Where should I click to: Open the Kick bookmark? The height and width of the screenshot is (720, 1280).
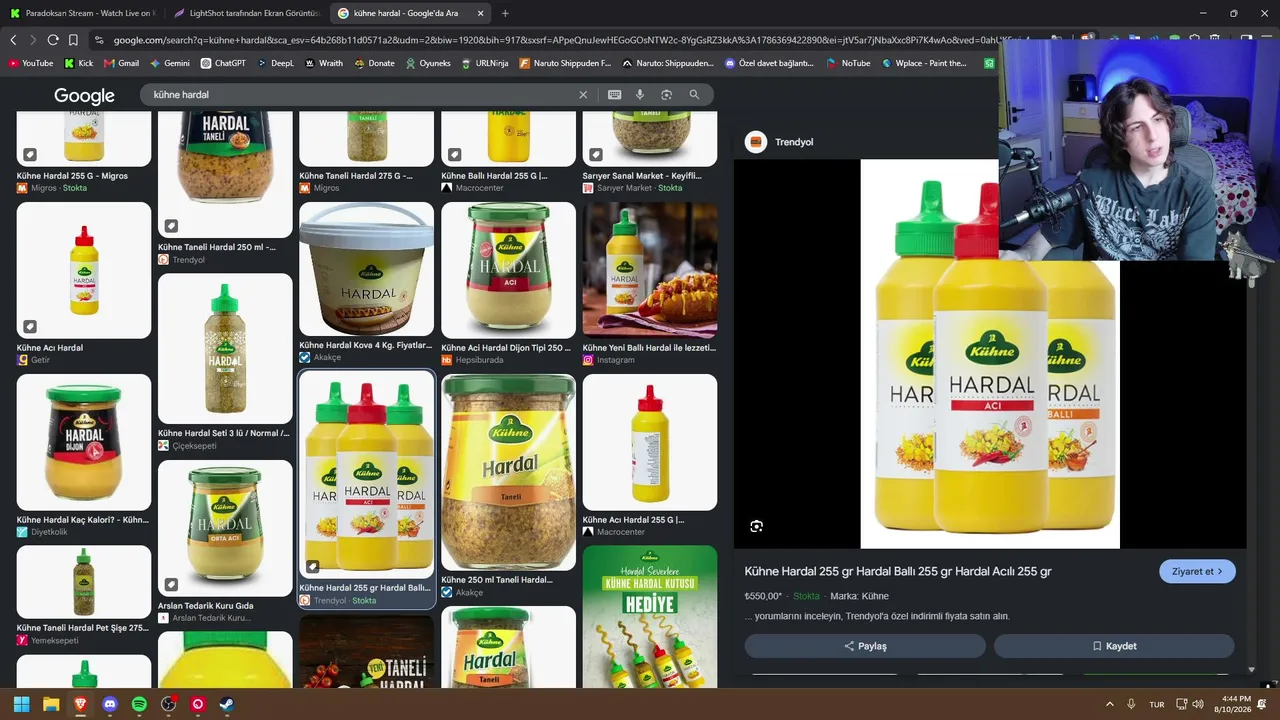[x=79, y=63]
